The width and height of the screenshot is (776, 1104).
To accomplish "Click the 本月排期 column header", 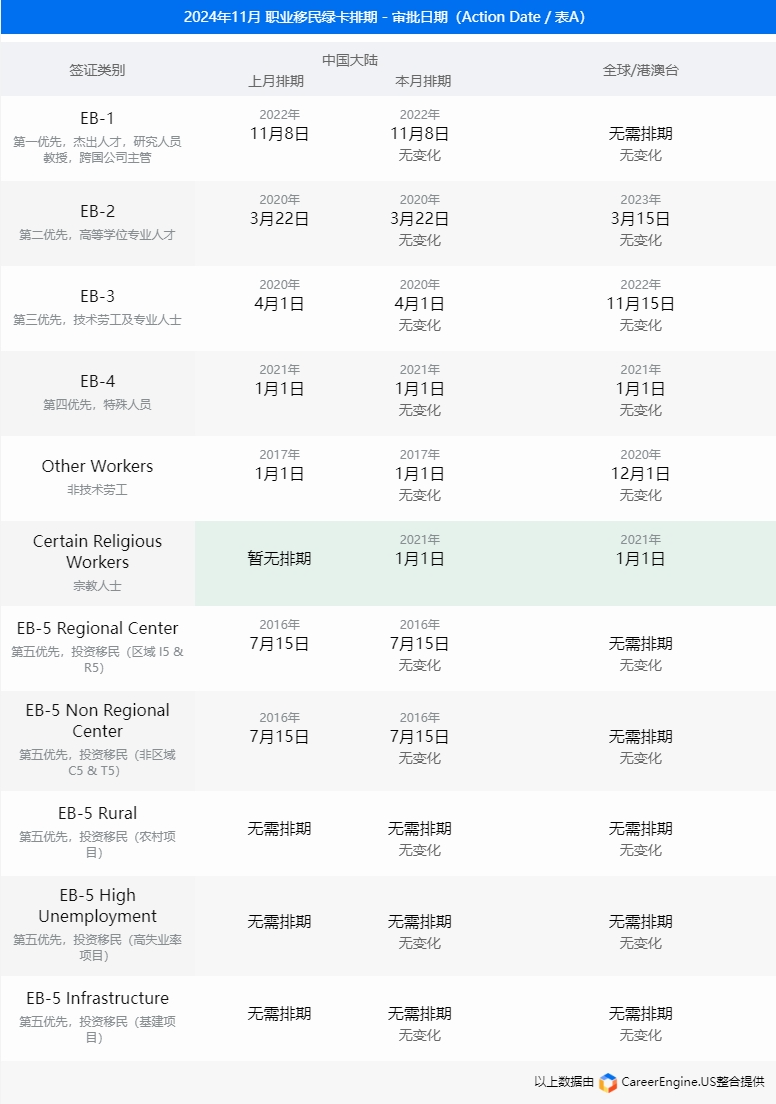I will tap(423, 81).
